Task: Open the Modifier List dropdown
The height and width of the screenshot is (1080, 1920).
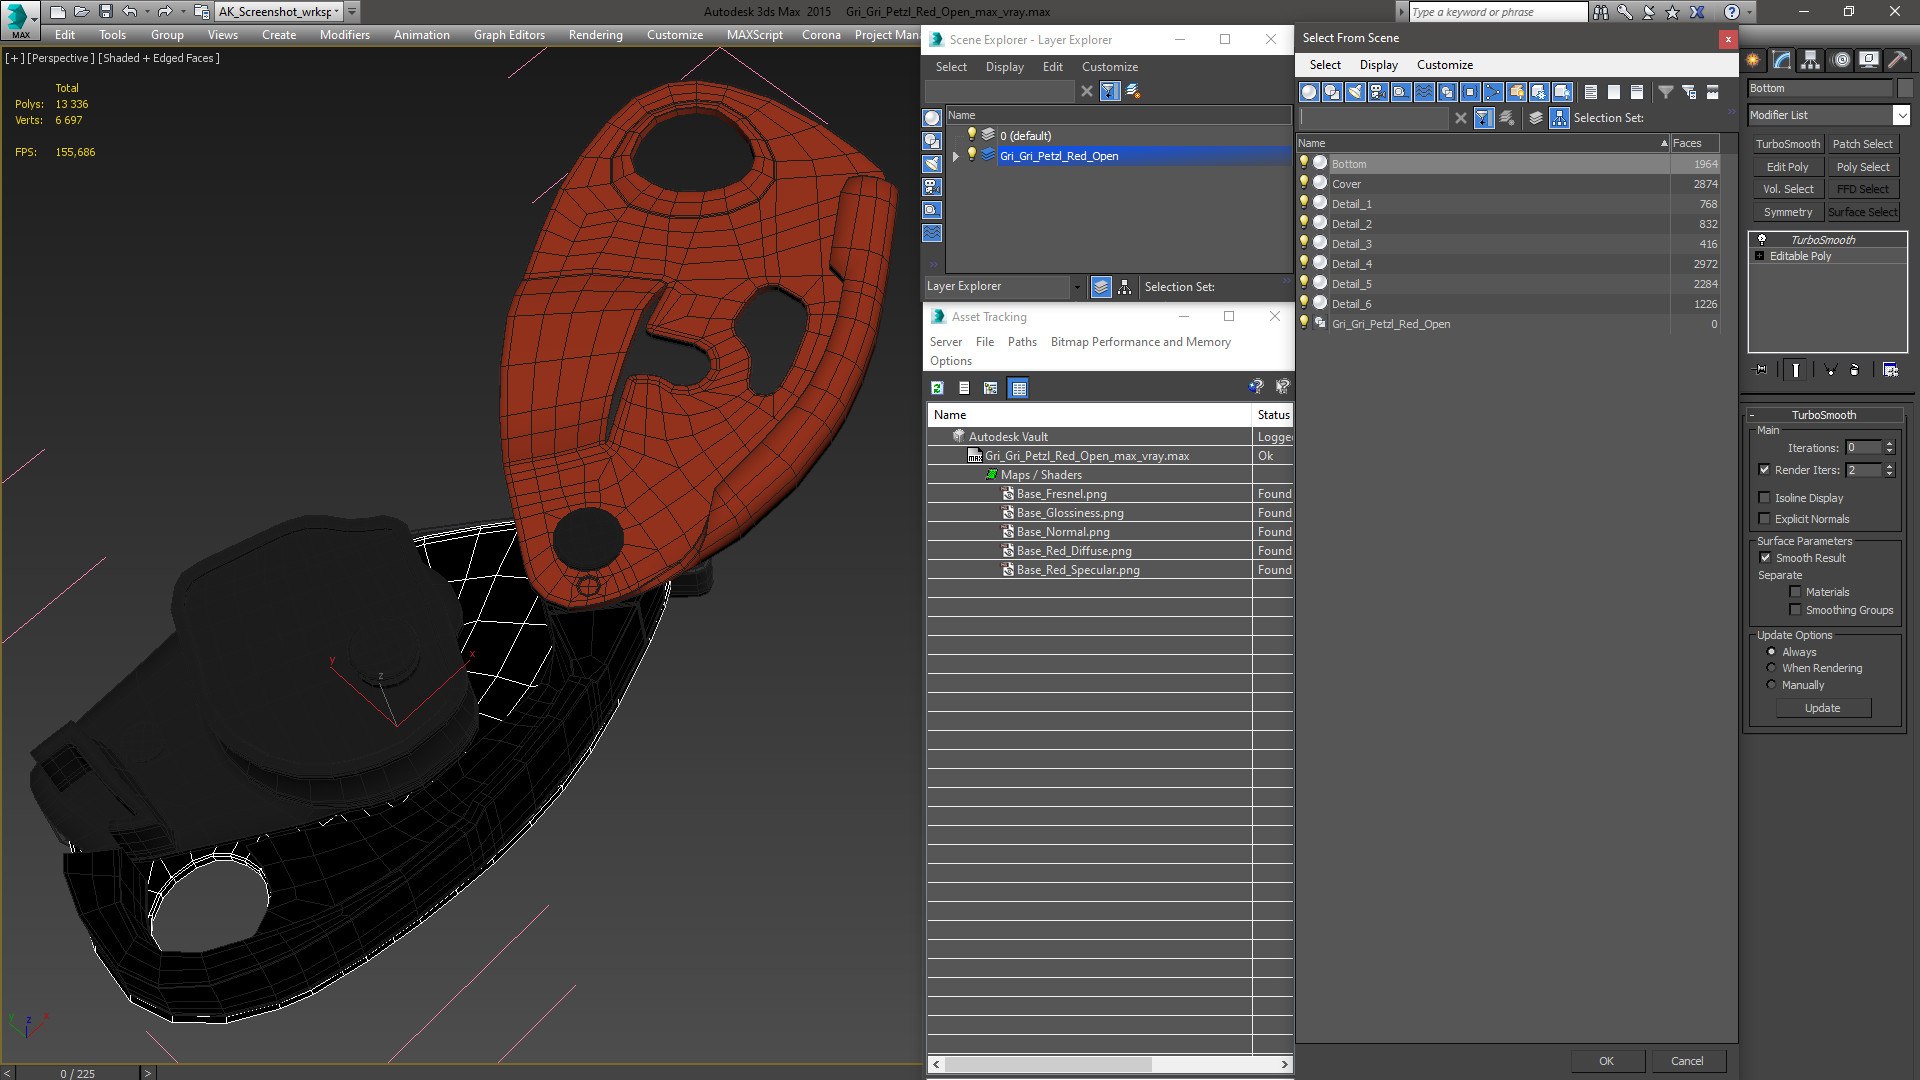Action: pyautogui.click(x=1901, y=115)
